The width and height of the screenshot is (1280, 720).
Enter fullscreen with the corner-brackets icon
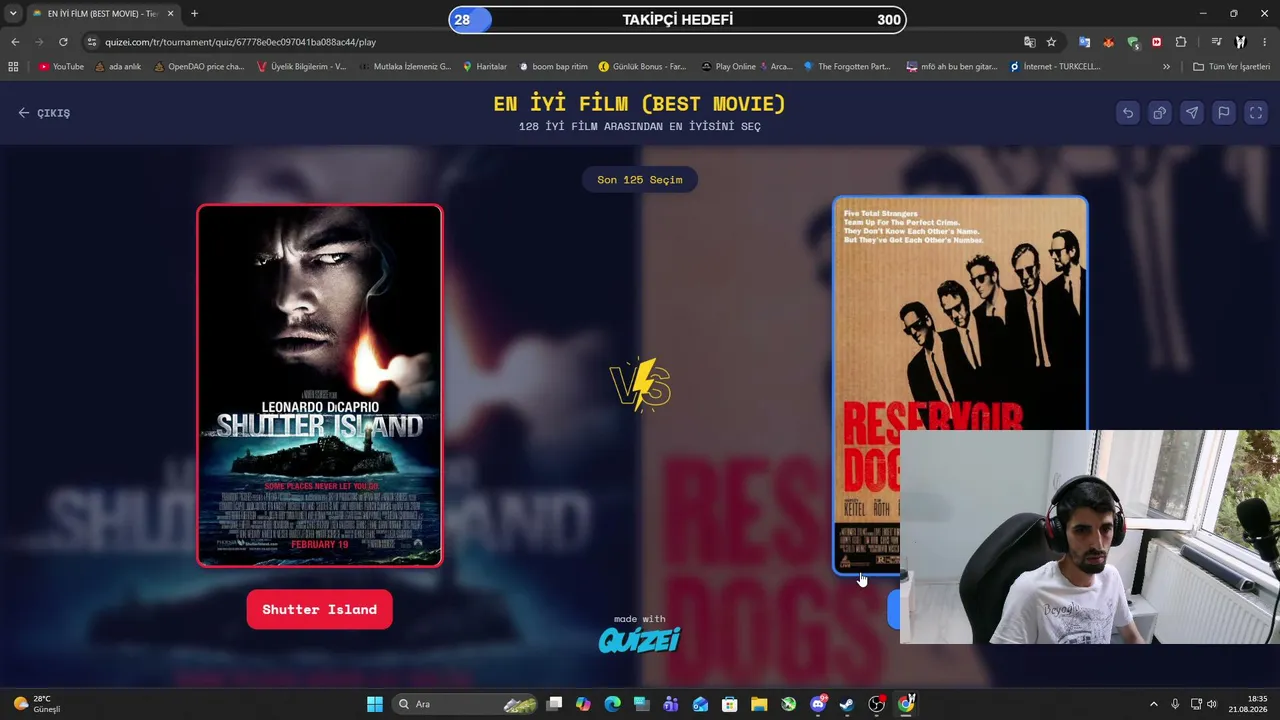[1256, 113]
